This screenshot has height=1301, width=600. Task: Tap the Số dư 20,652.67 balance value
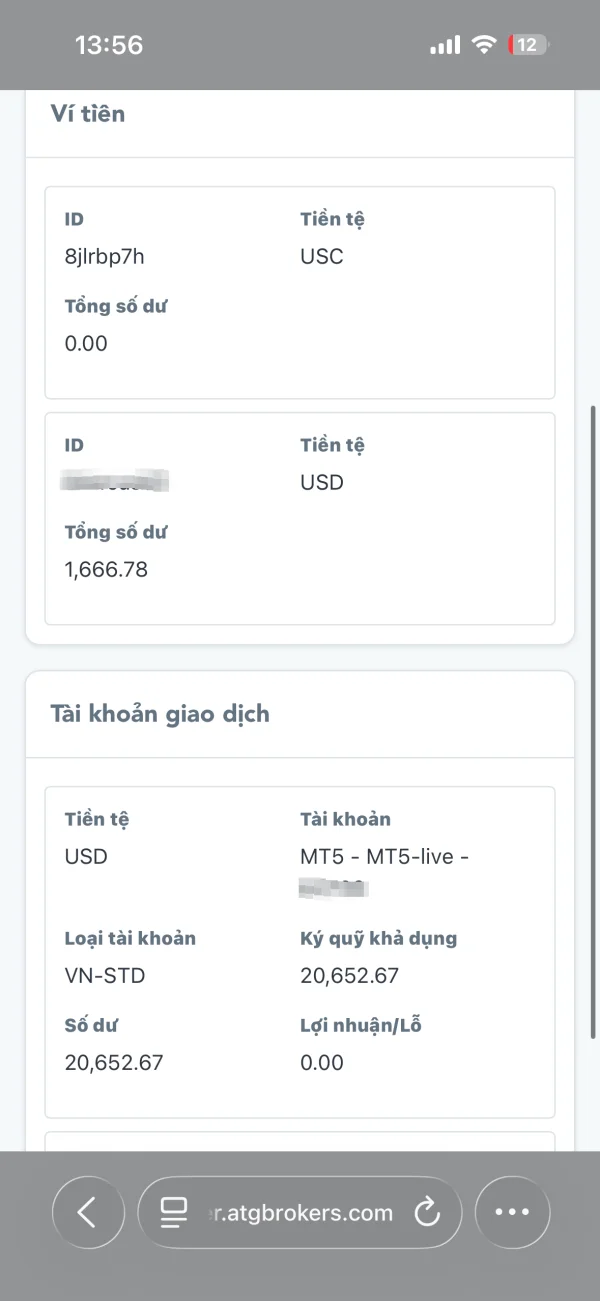tap(114, 1063)
